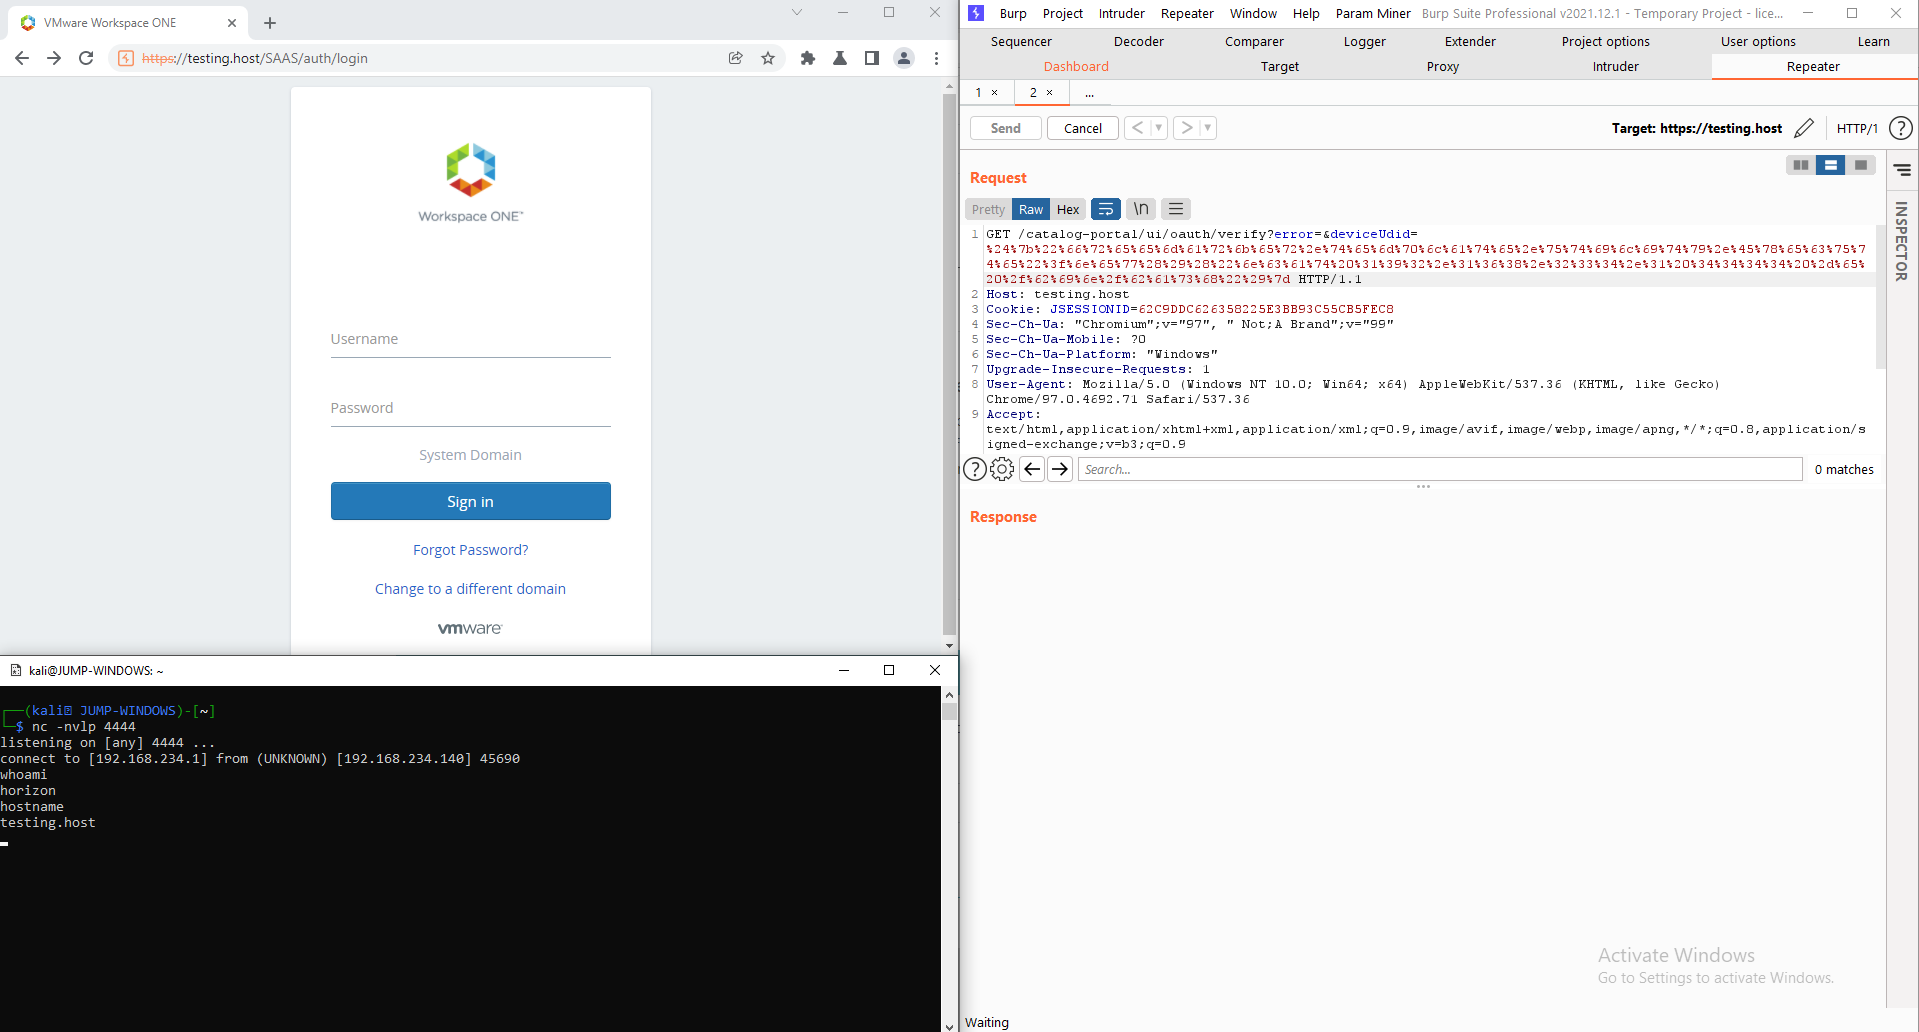Bookmark this page with the star icon
This screenshot has width=1919, height=1032.
(x=768, y=58)
